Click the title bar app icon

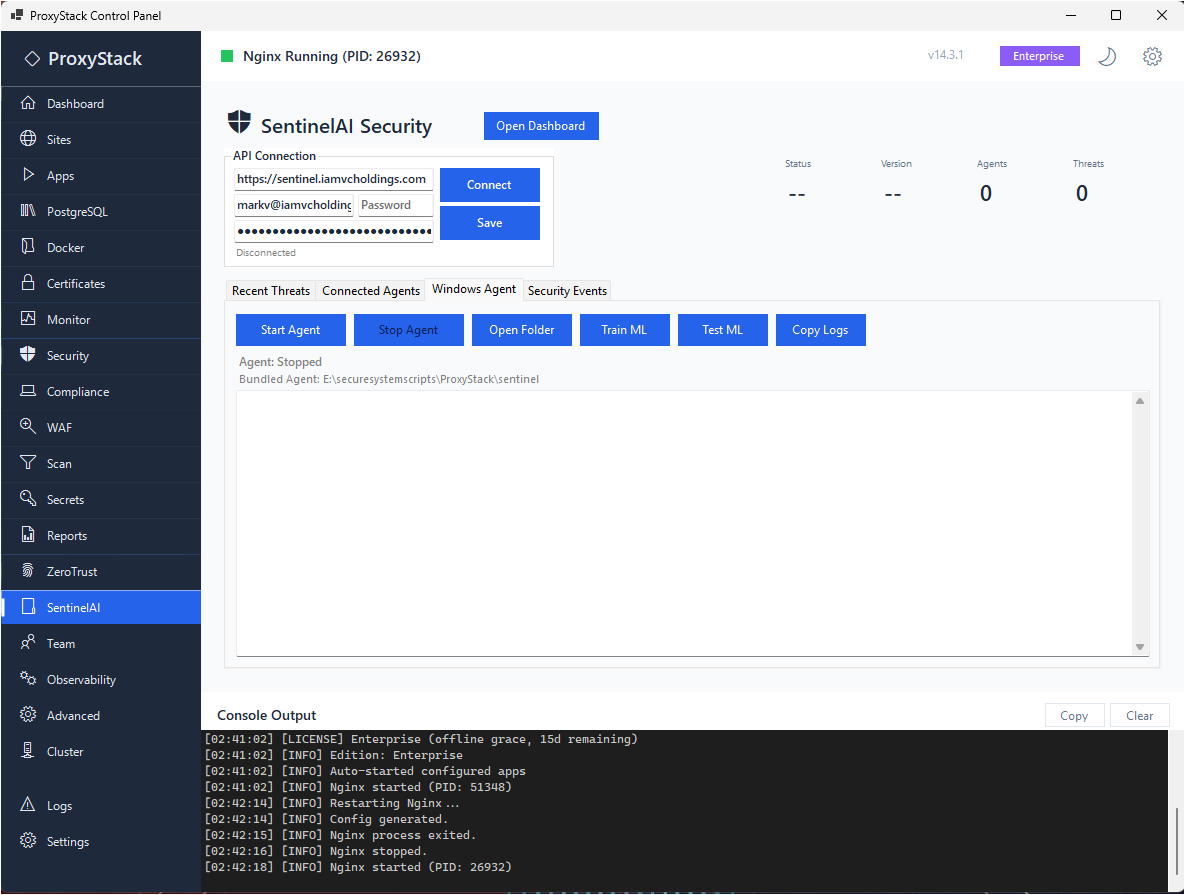point(17,15)
